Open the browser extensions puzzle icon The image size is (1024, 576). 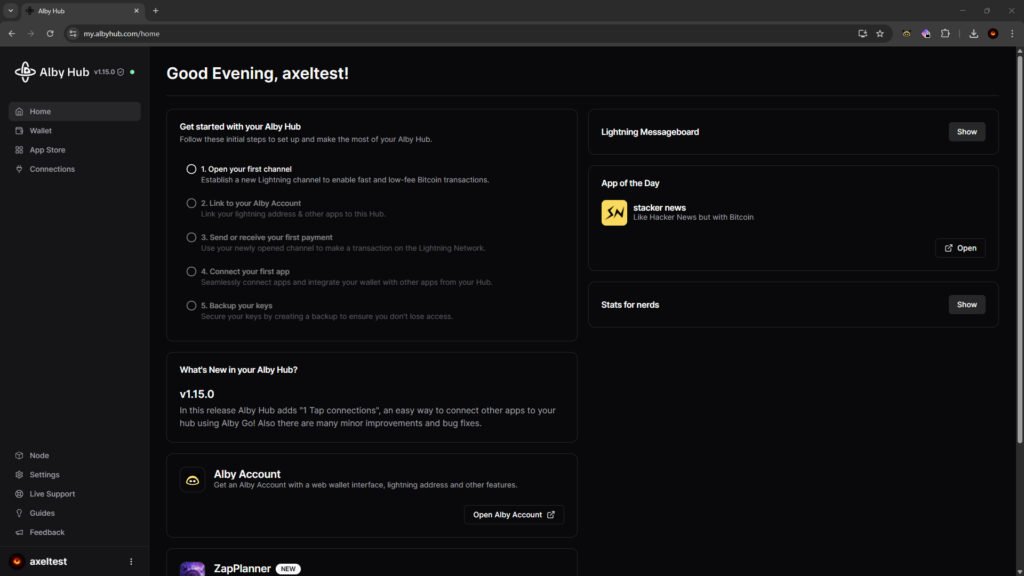pyautogui.click(x=945, y=33)
